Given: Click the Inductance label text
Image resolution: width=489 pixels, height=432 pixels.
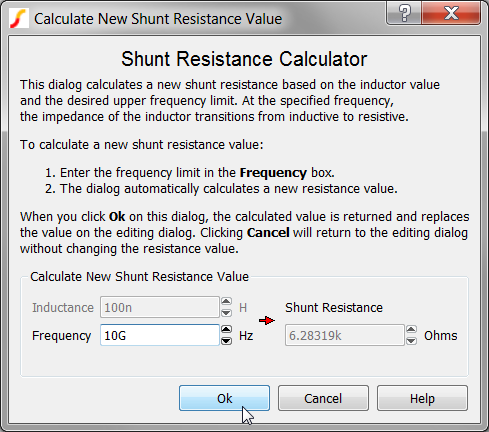Looking at the screenshot, I should coord(63,308).
